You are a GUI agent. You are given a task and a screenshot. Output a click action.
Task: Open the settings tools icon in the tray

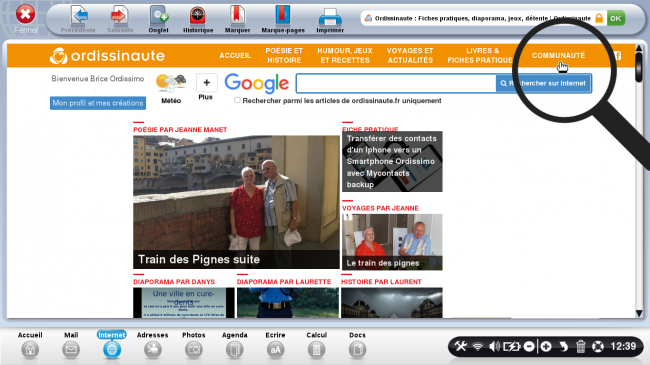coord(460,346)
